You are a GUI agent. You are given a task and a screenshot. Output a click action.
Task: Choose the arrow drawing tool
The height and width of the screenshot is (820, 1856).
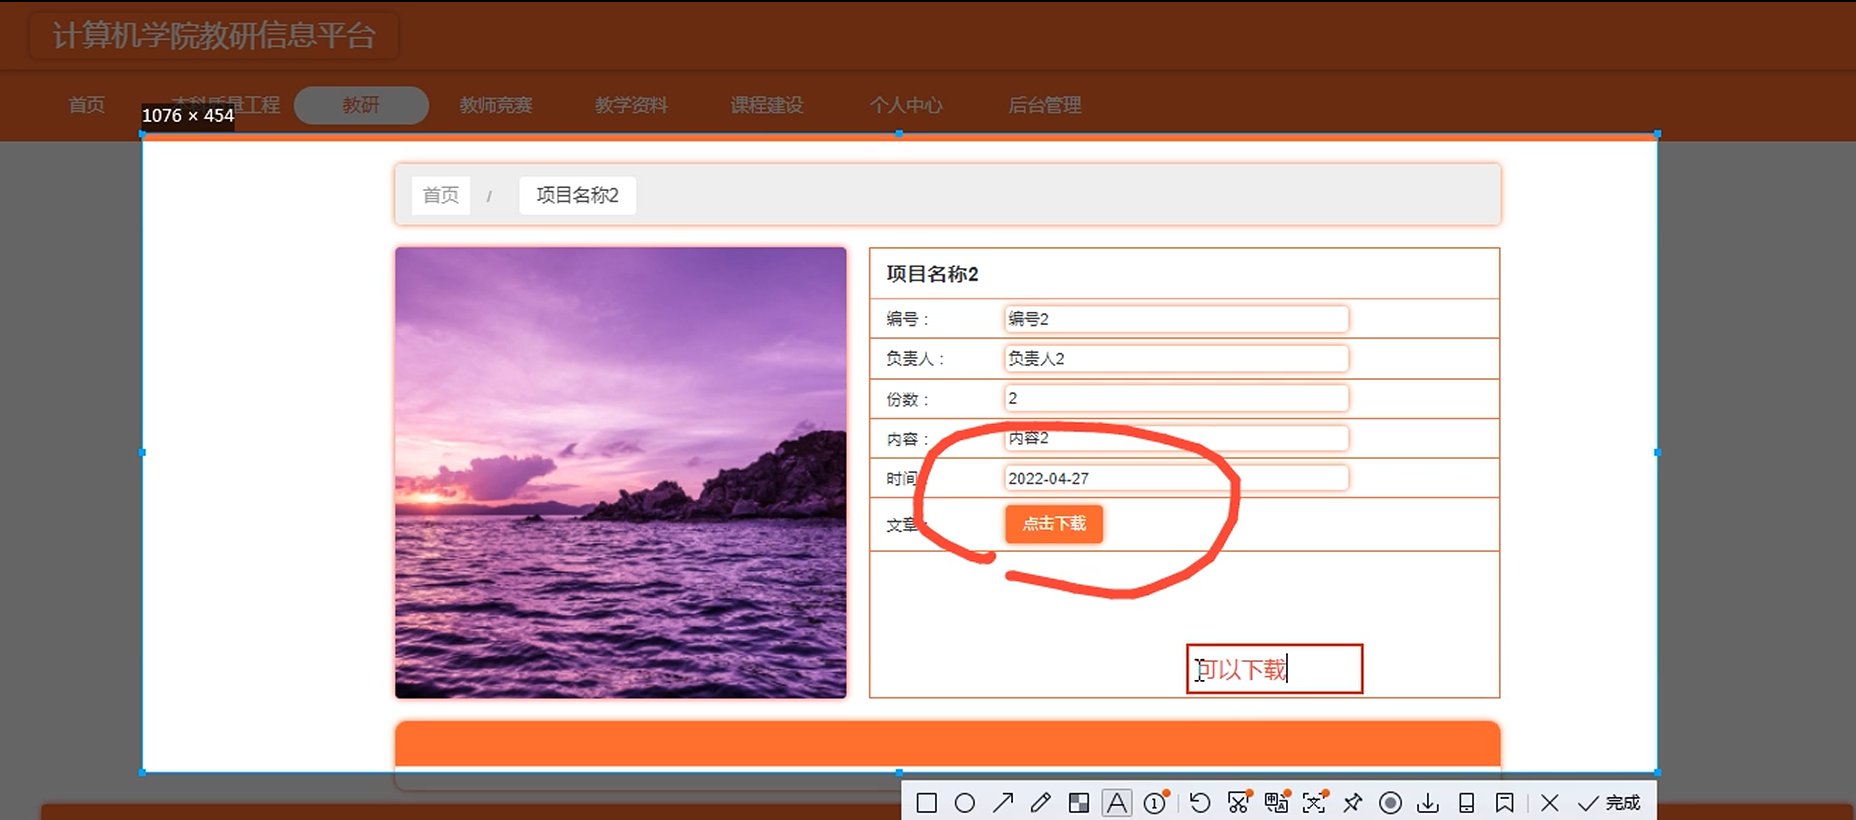coord(1003,803)
